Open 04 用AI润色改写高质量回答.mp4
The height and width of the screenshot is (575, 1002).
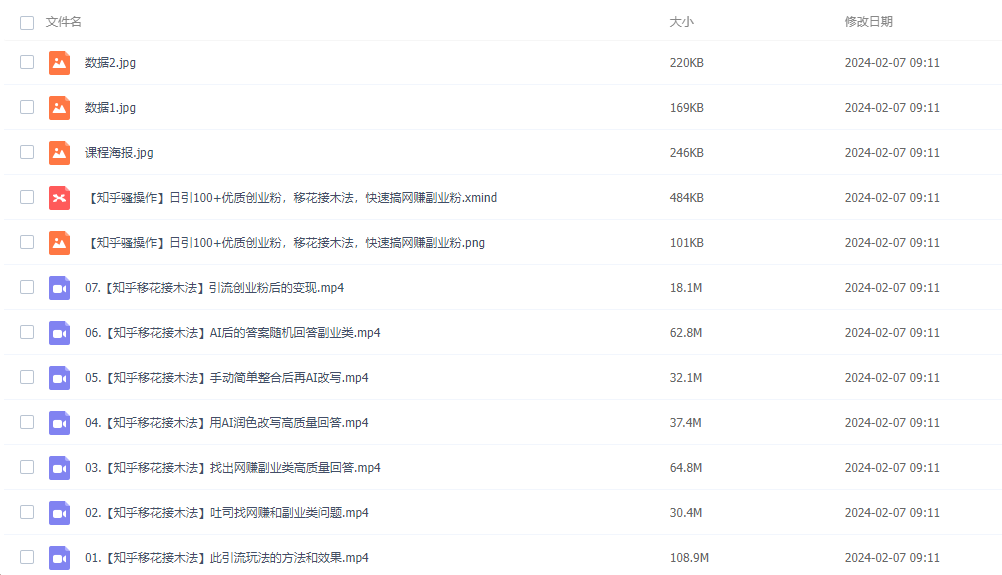(226, 422)
